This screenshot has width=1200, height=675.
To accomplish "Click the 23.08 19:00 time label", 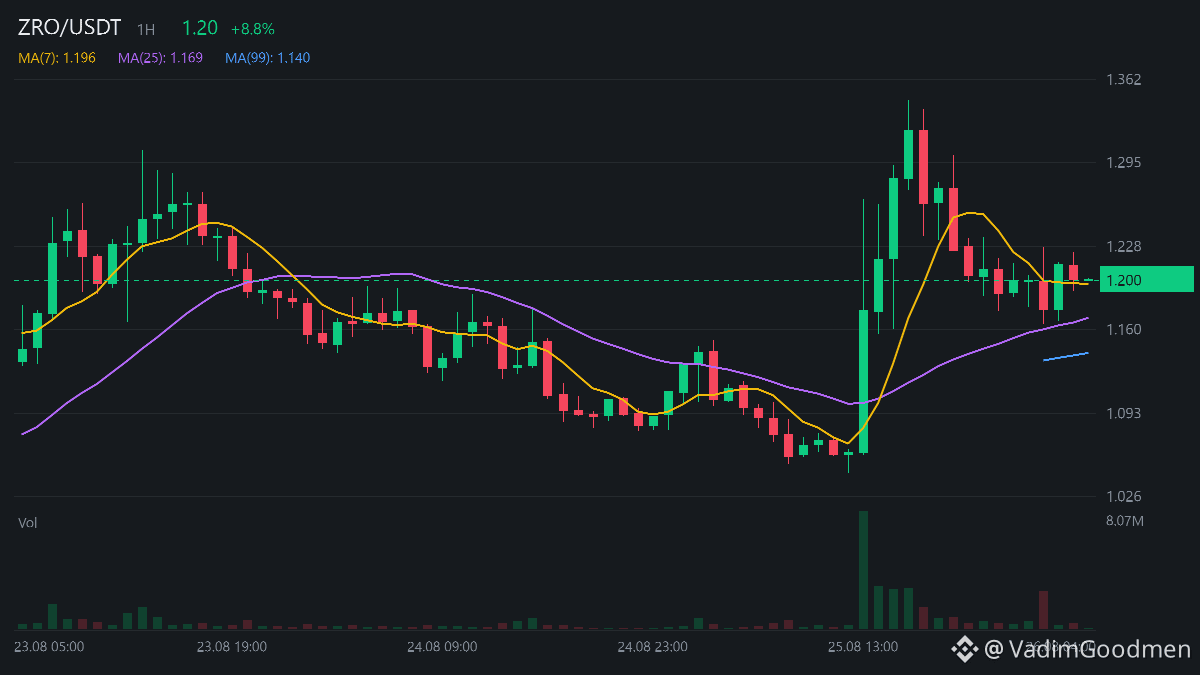I will (x=231, y=647).
